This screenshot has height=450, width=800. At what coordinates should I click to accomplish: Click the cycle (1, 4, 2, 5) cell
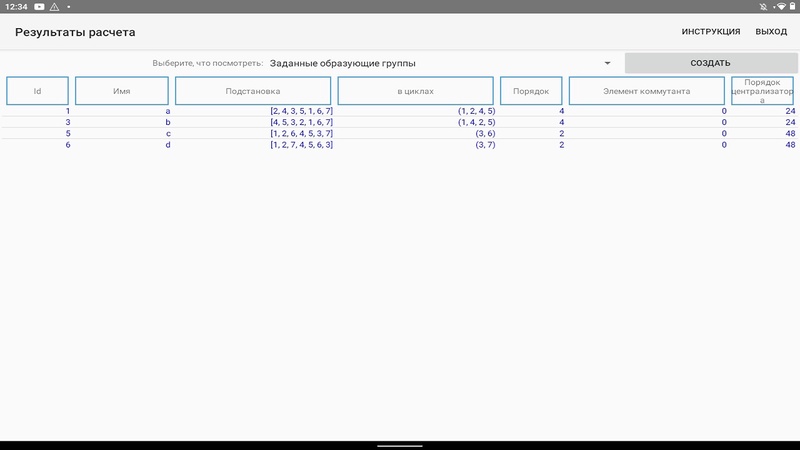point(476,122)
